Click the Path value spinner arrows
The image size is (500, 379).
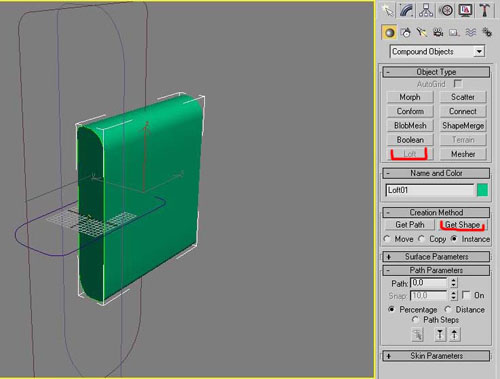[453, 283]
